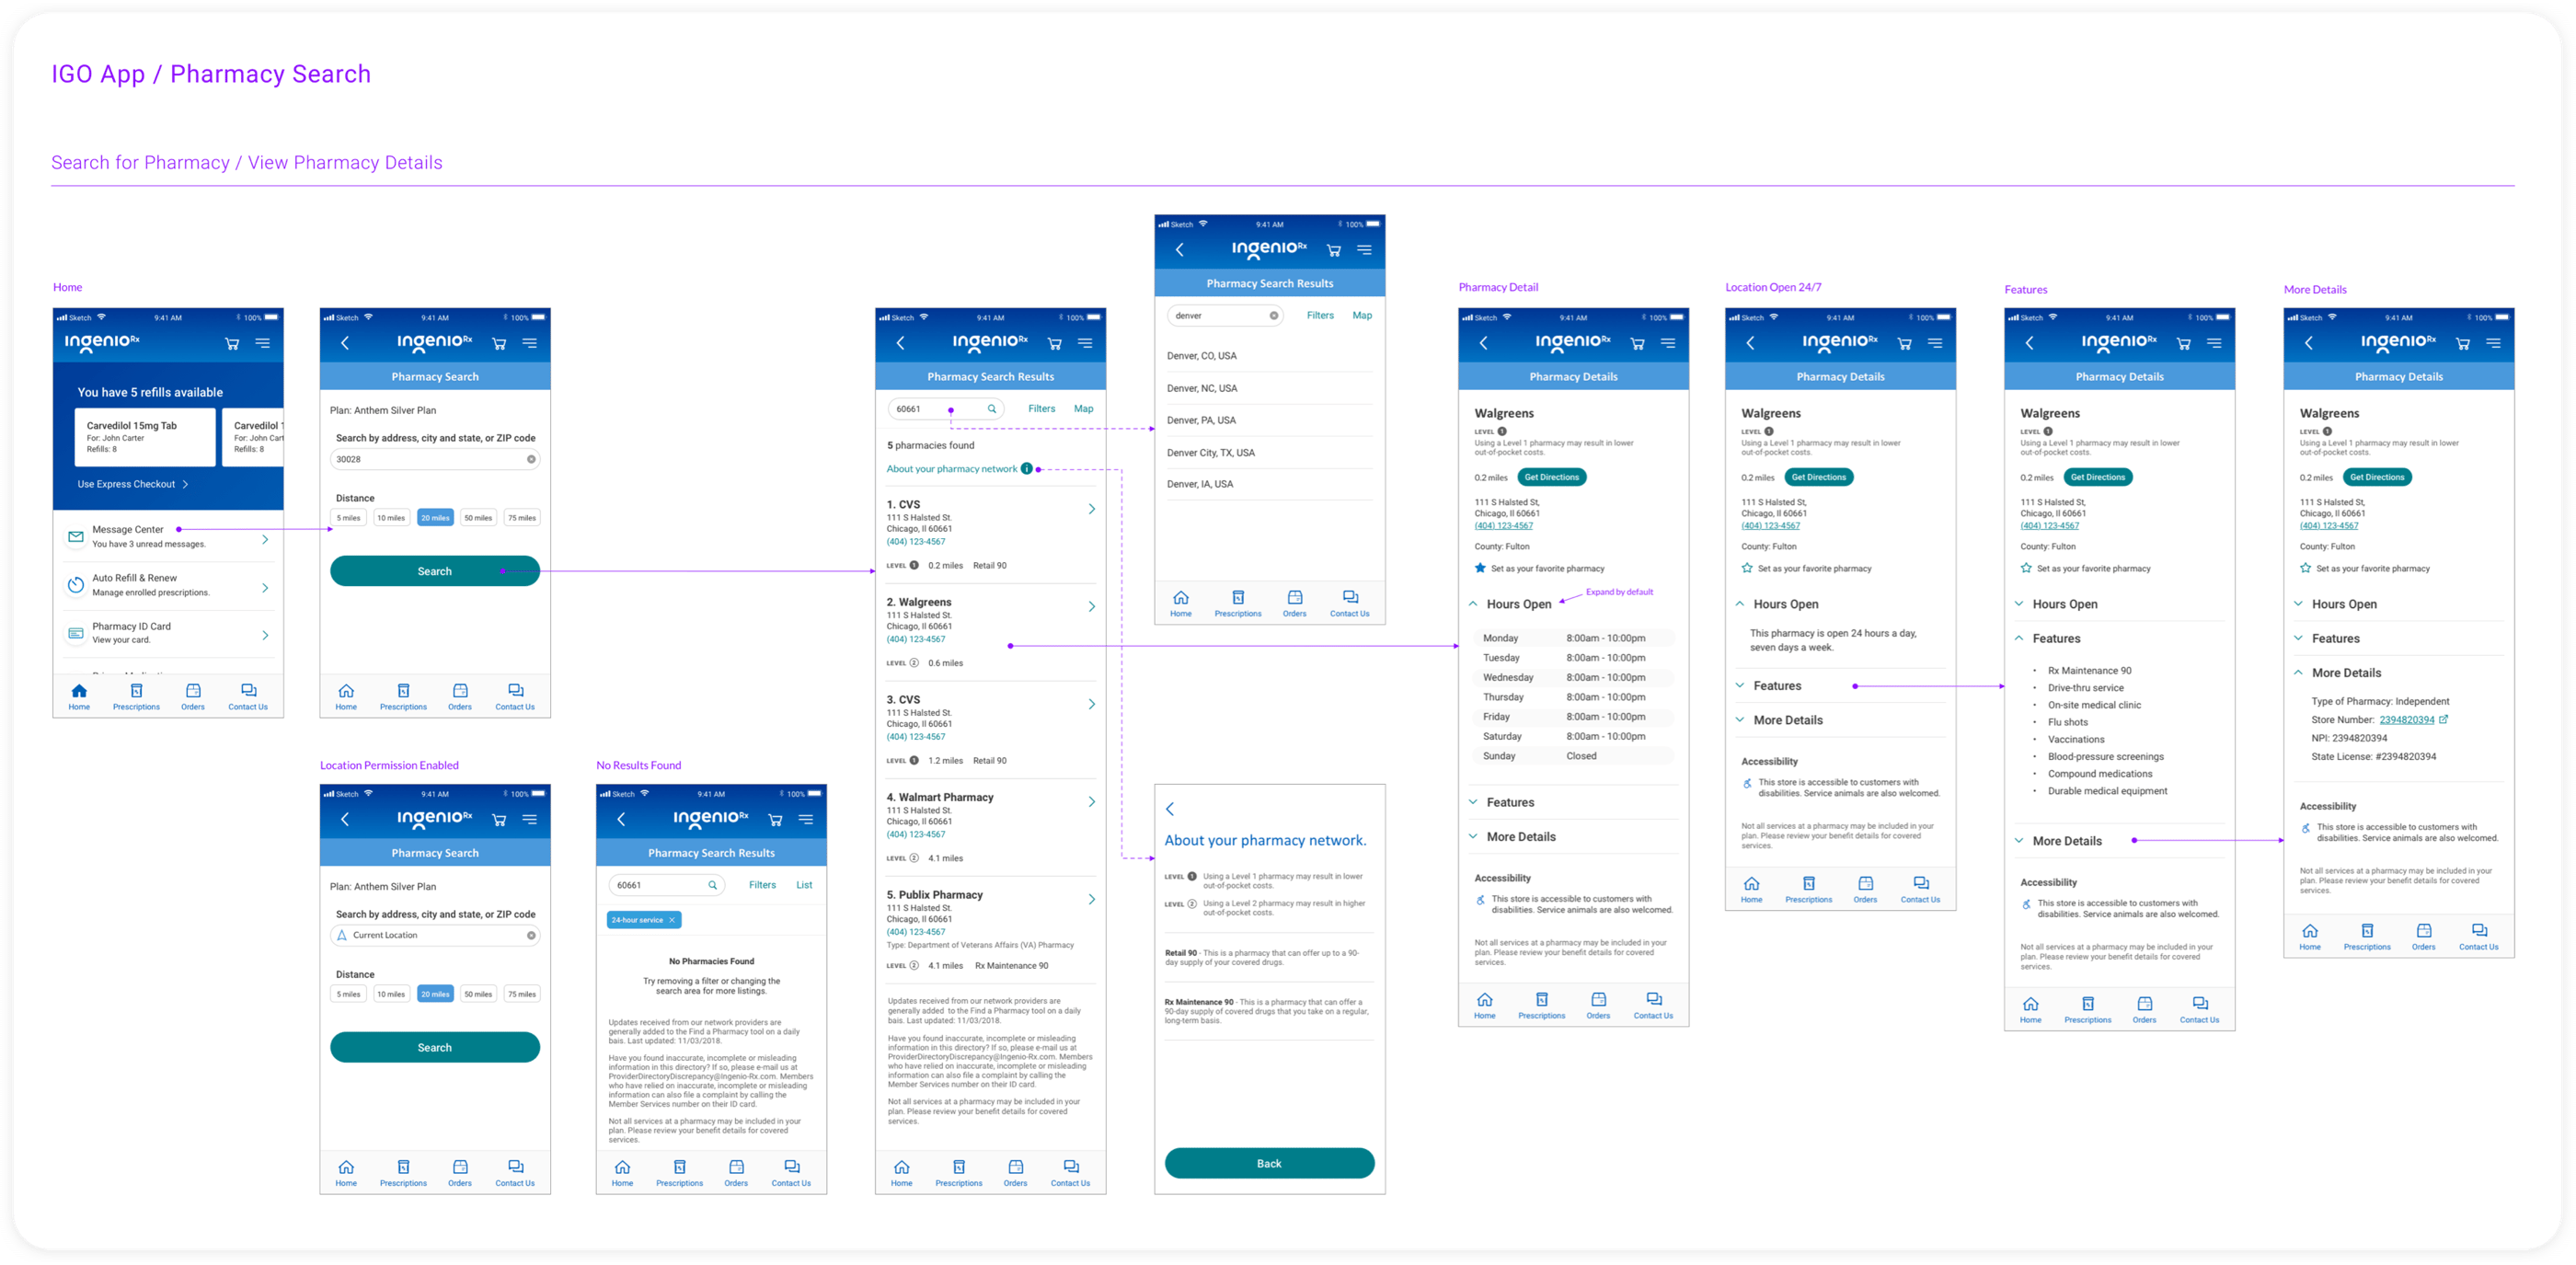
Task: Collapse Hours Open section showing weekday hours
Action: (1473, 604)
